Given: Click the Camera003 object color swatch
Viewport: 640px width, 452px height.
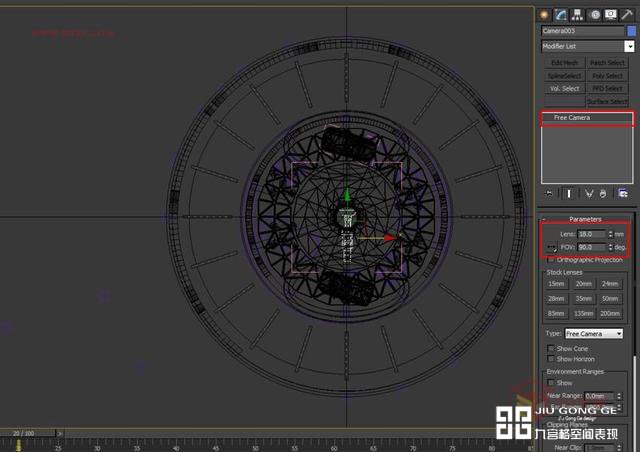Looking at the screenshot, I should coord(631,31).
